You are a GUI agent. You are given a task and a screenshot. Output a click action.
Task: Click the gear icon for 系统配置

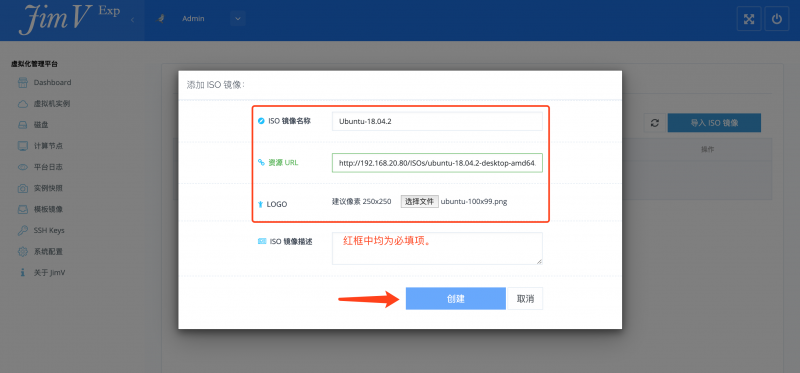pyautogui.click(x=22, y=252)
